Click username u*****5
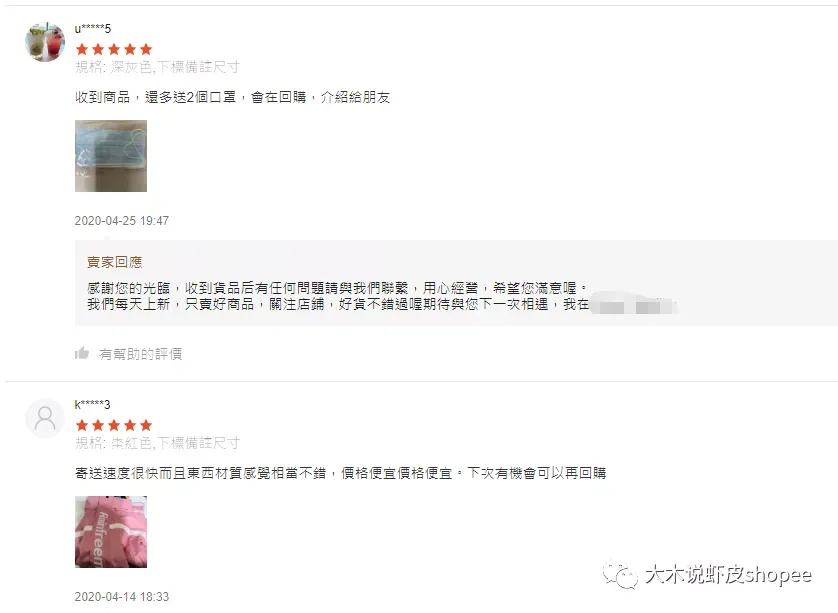 click(x=92, y=28)
